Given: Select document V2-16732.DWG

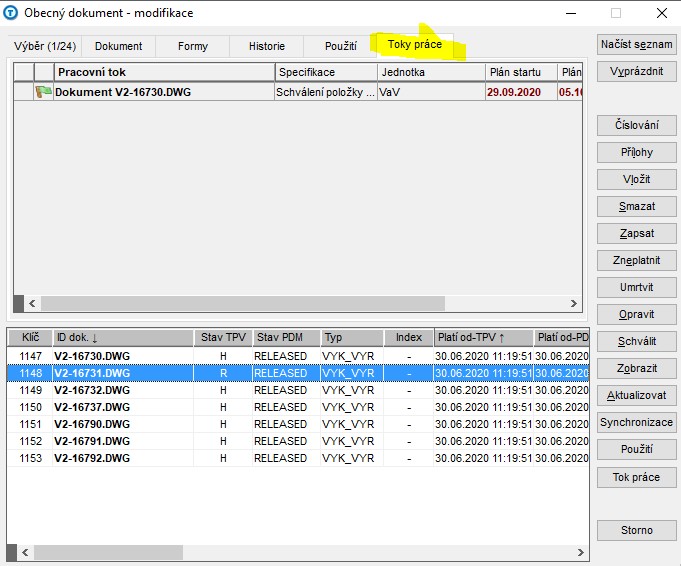Looking at the screenshot, I should click(x=298, y=390).
